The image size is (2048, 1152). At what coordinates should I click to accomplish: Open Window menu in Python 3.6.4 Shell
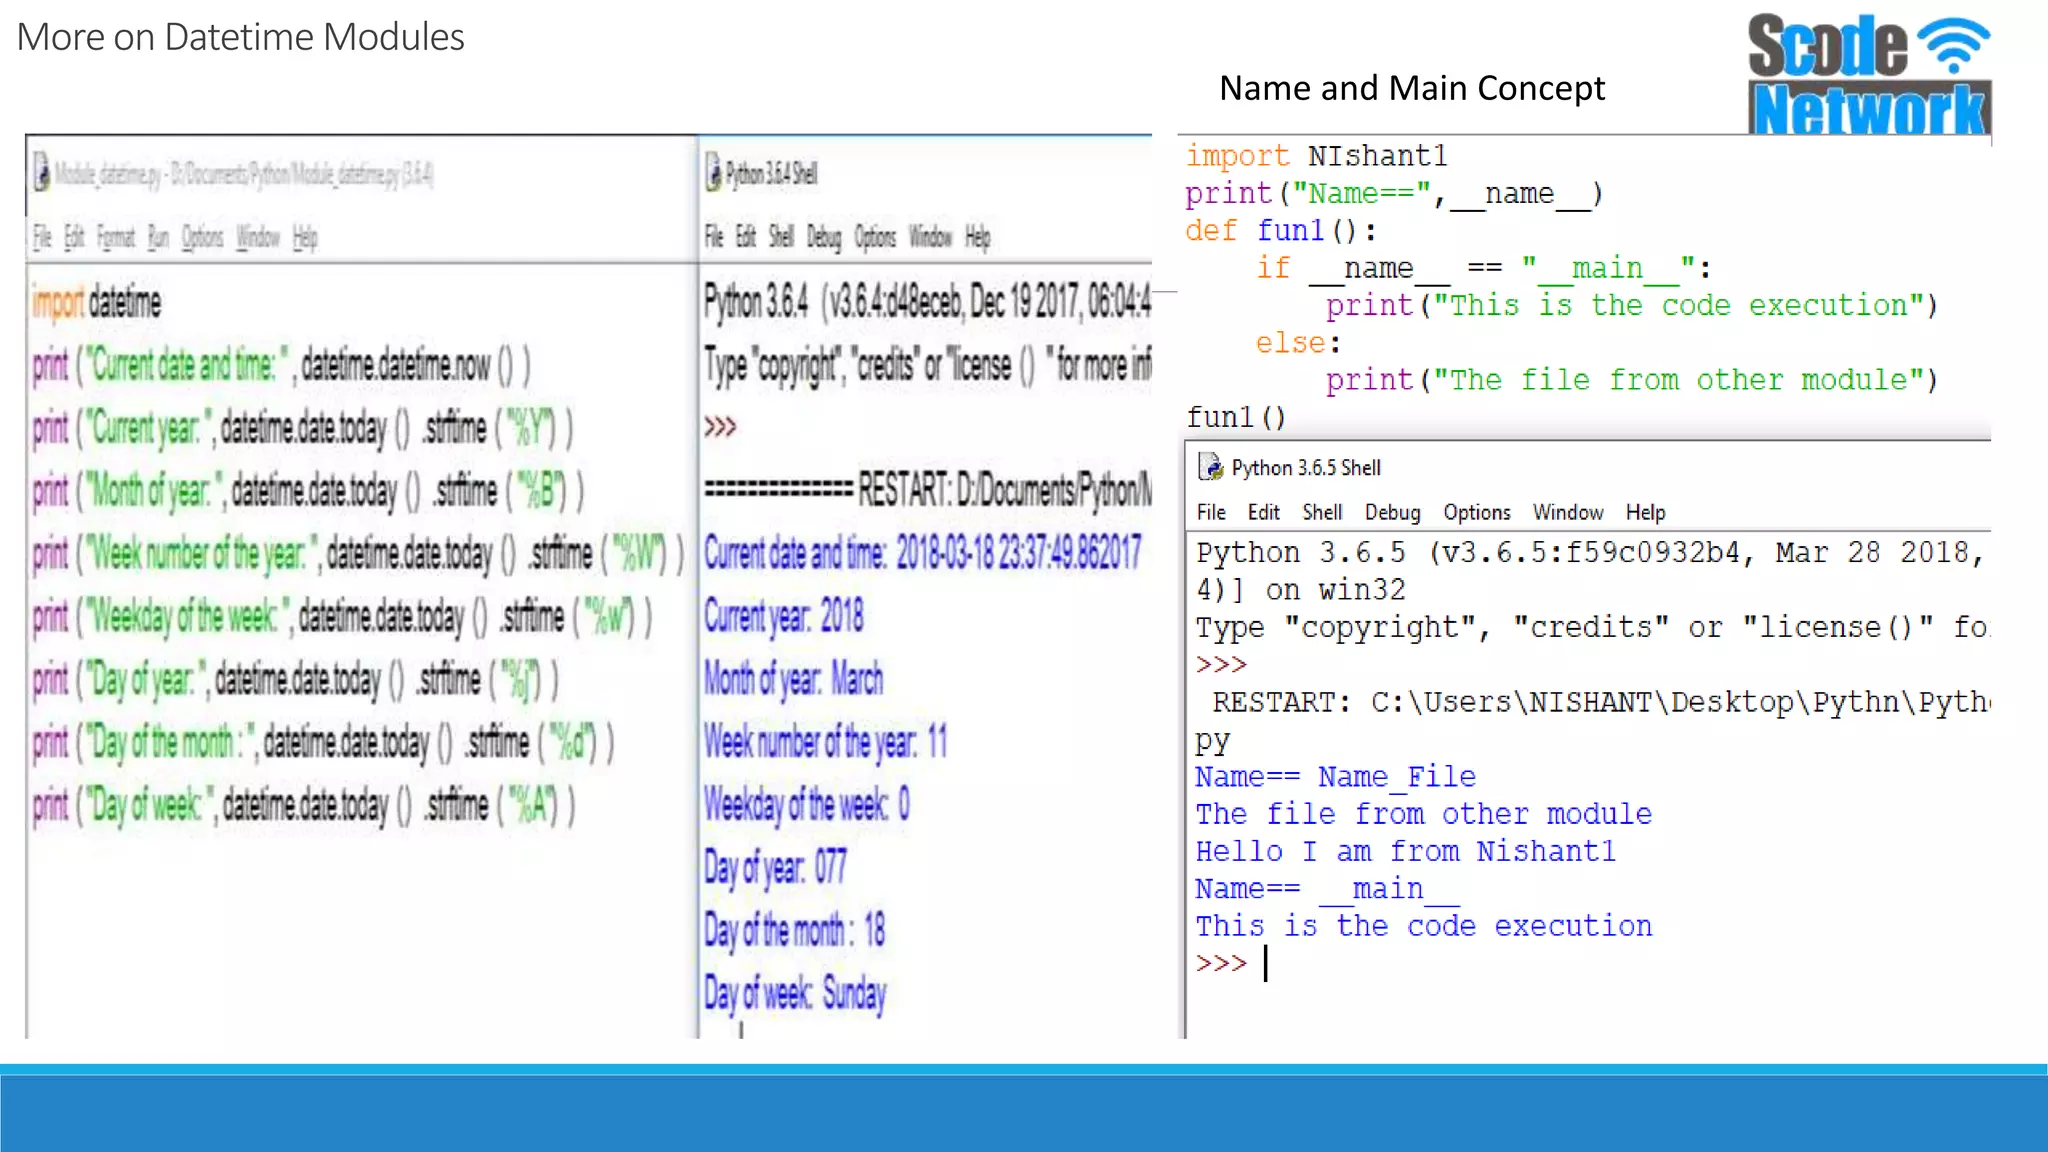[x=930, y=237]
